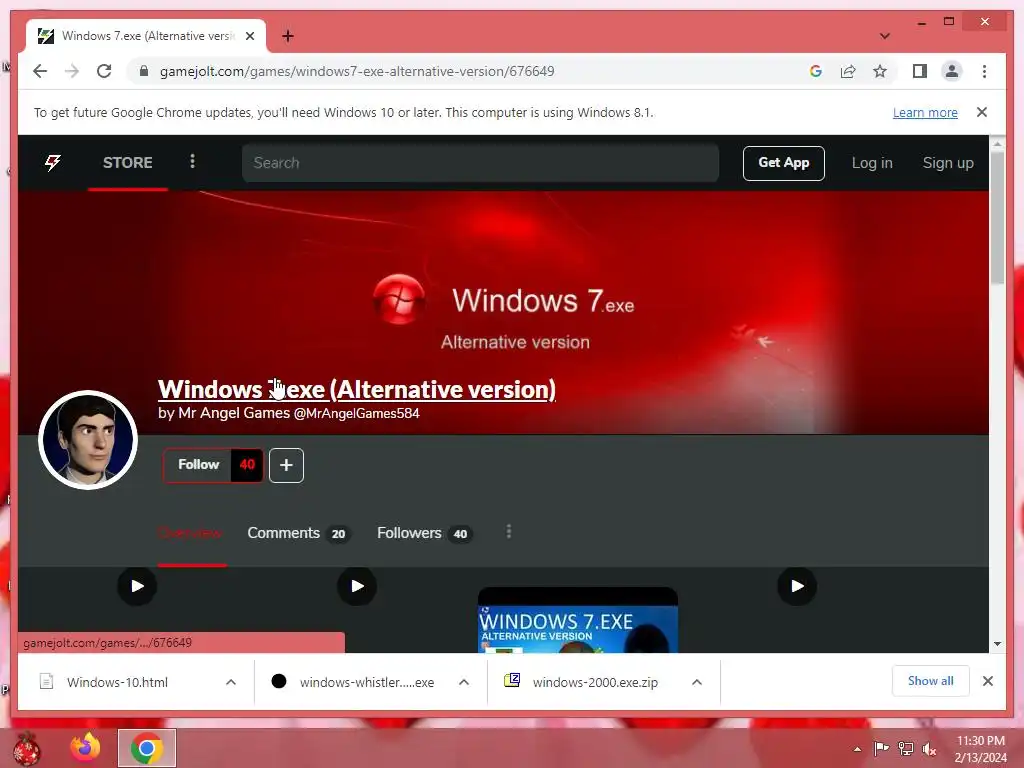Close the downloads bar
The image size is (1024, 768).
pos(987,681)
